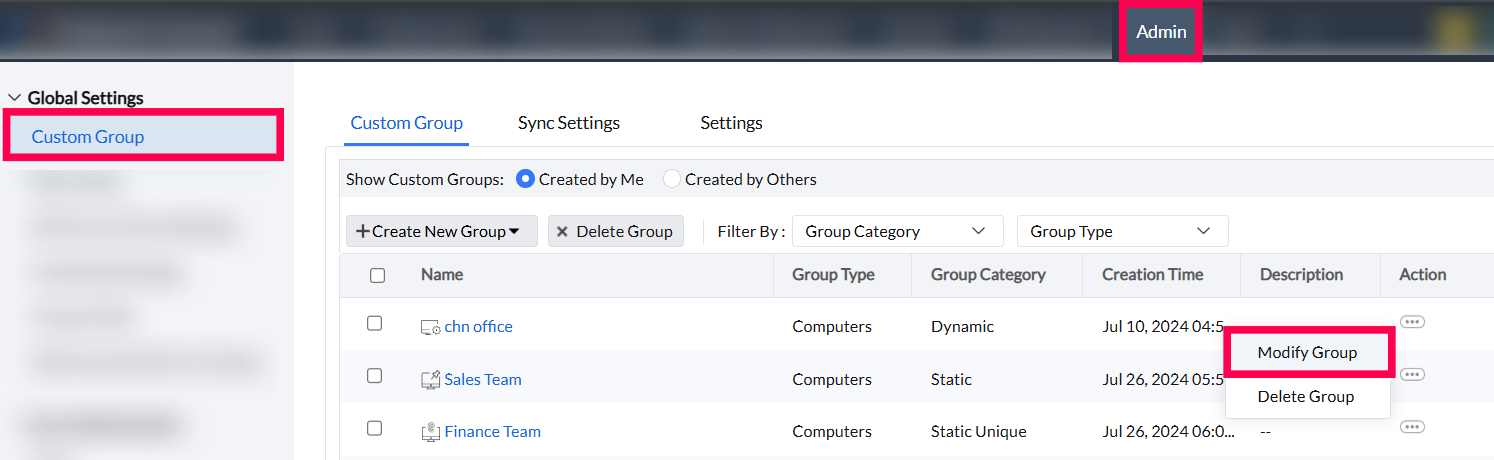Image resolution: width=1494 pixels, height=460 pixels.
Task: Open action menu for chn office row
Action: [x=1411, y=322]
